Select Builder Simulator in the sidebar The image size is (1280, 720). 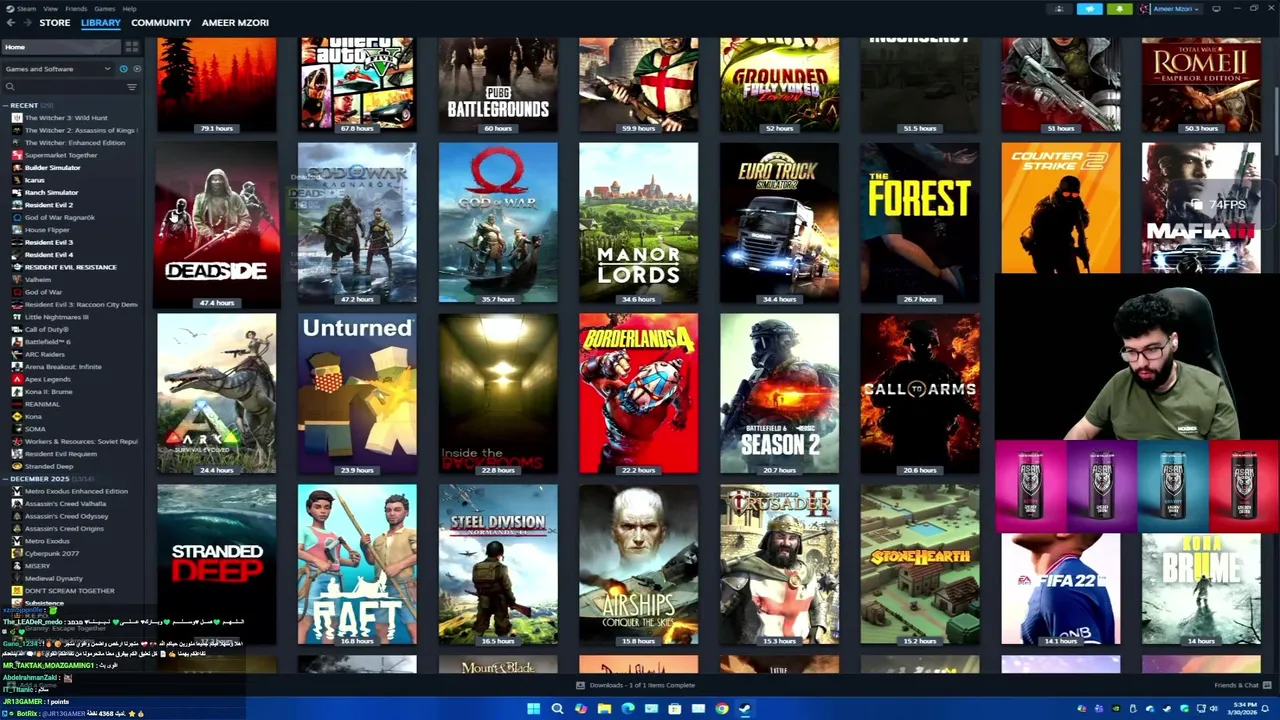(52, 167)
